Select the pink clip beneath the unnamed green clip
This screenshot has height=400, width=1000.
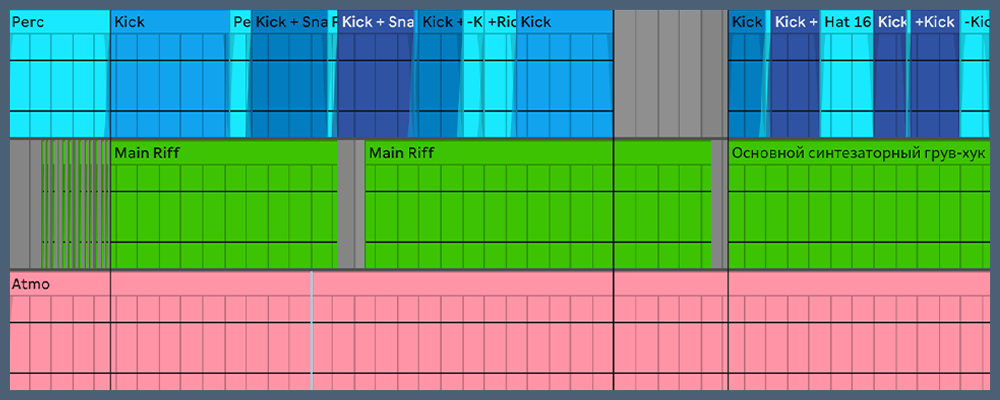[671, 330]
